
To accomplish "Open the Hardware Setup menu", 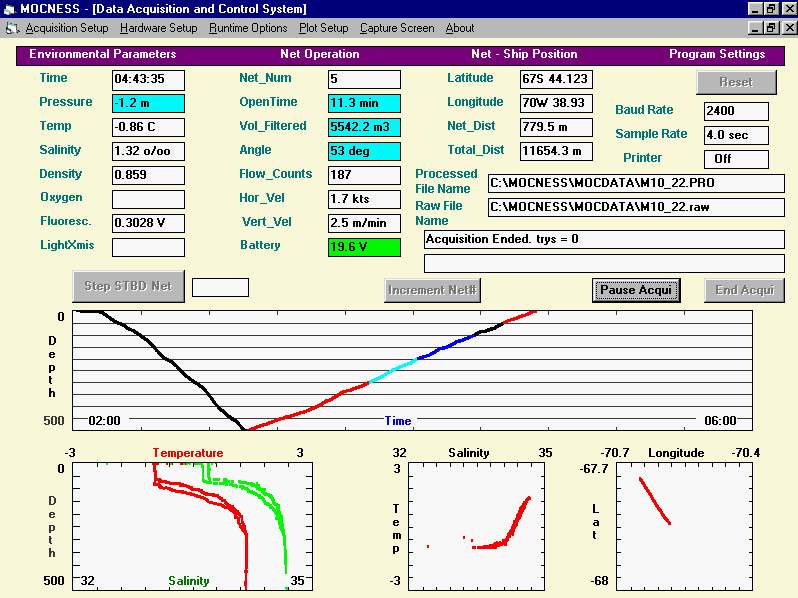I will click(x=159, y=28).
